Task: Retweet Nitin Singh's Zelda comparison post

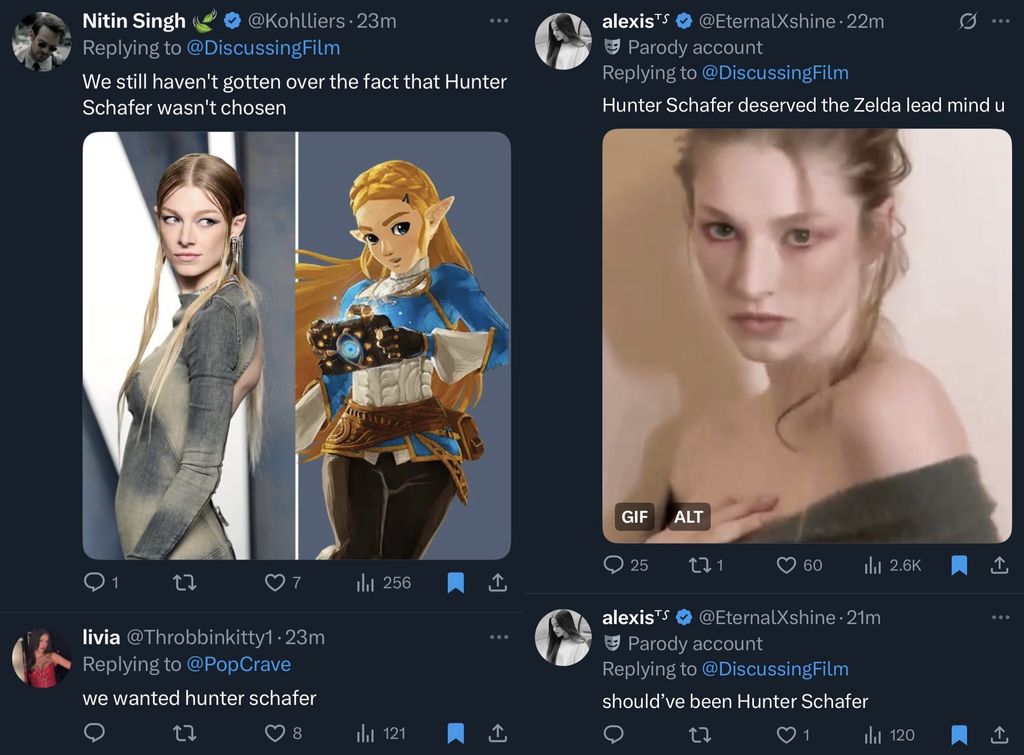Action: 184,582
